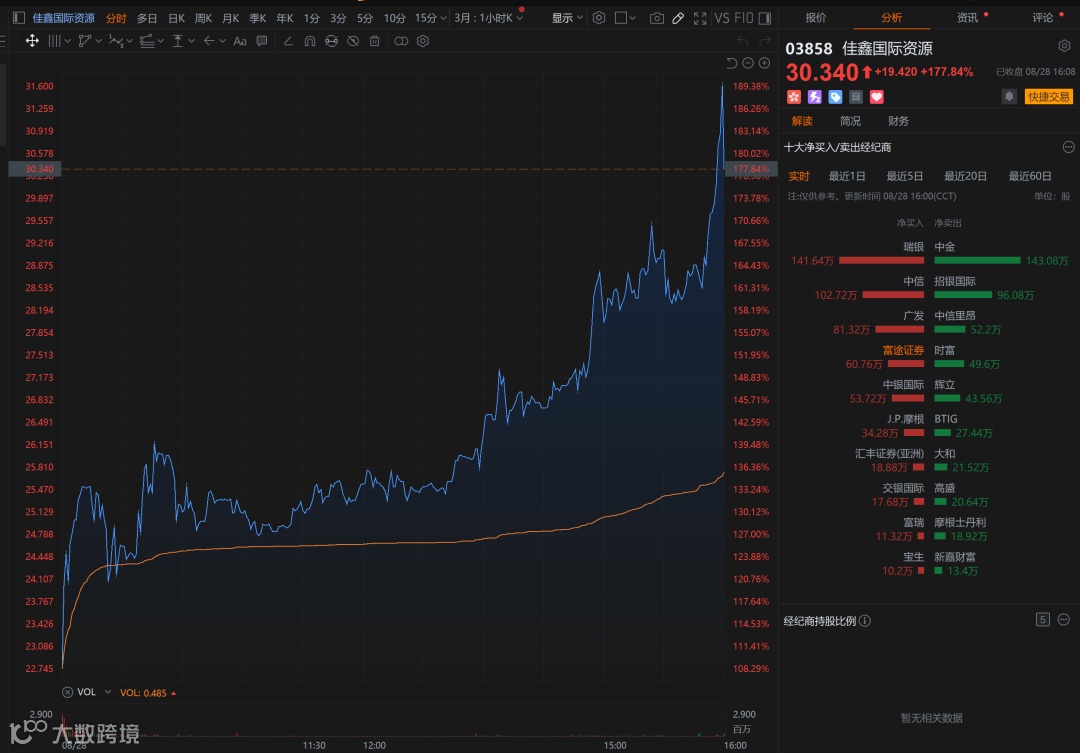Switch to 年K yearly chart
This screenshot has height=753, width=1080.
coord(284,18)
